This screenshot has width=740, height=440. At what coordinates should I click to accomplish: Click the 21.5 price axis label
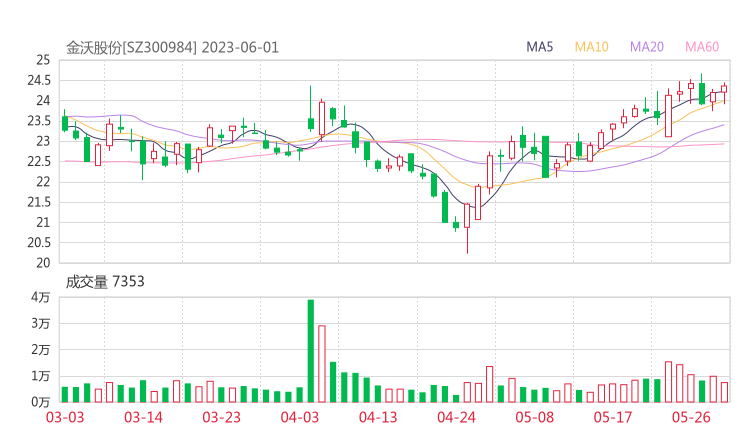39,202
